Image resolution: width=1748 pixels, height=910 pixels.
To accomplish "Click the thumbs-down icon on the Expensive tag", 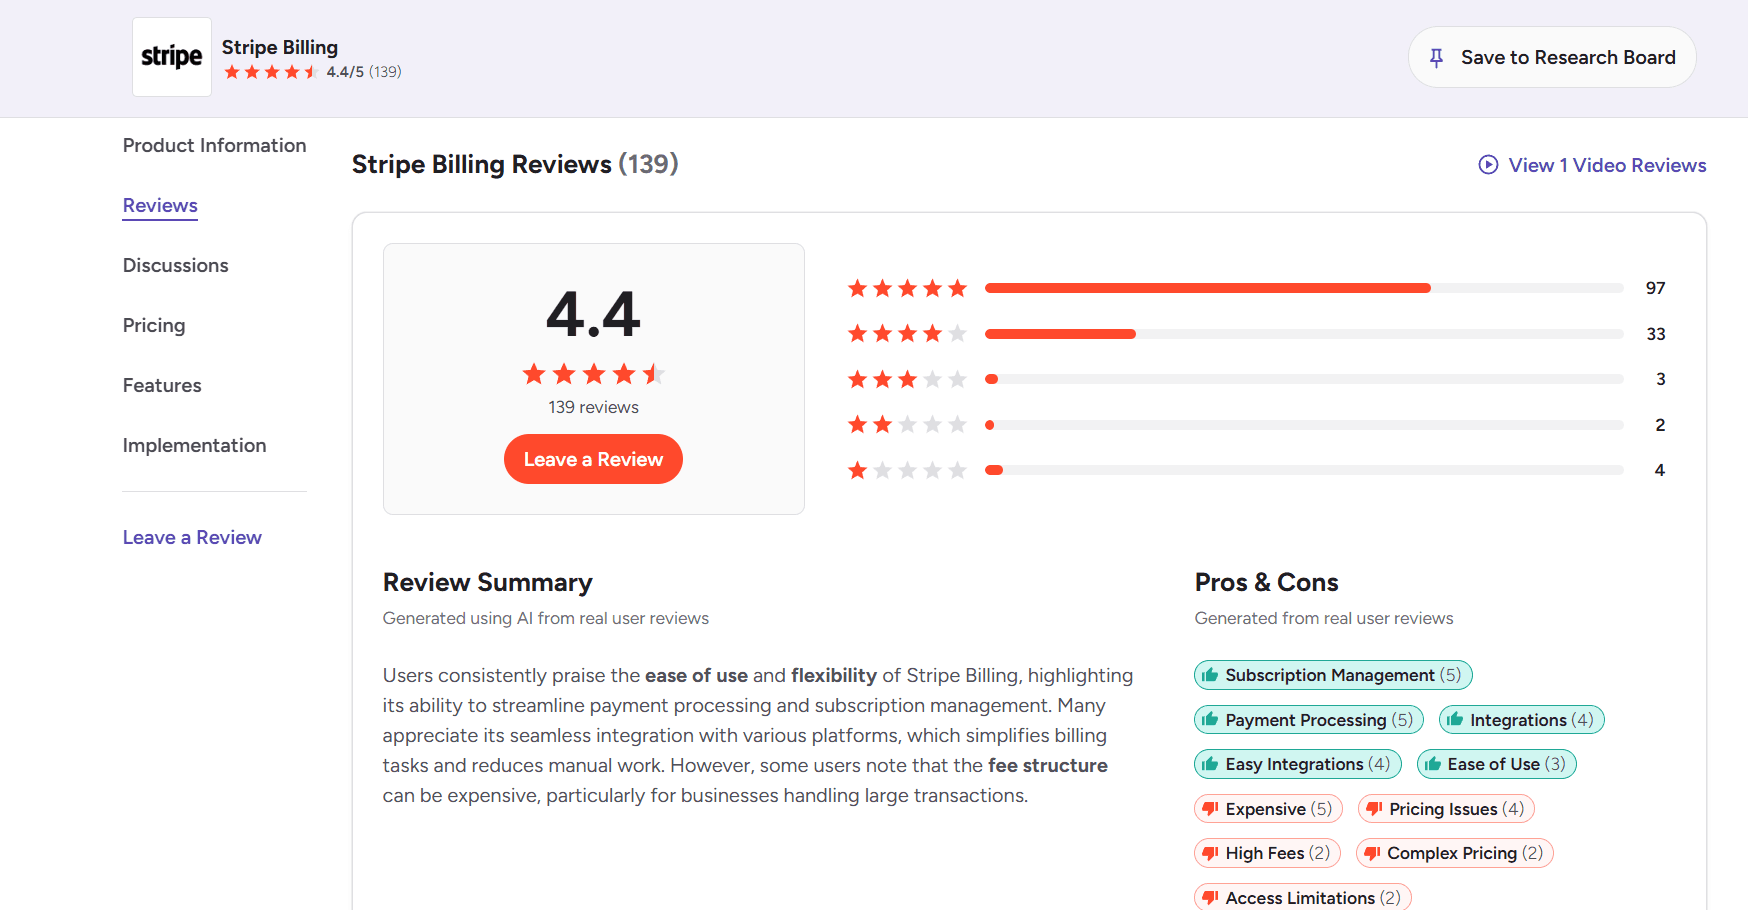I will click(1210, 809).
